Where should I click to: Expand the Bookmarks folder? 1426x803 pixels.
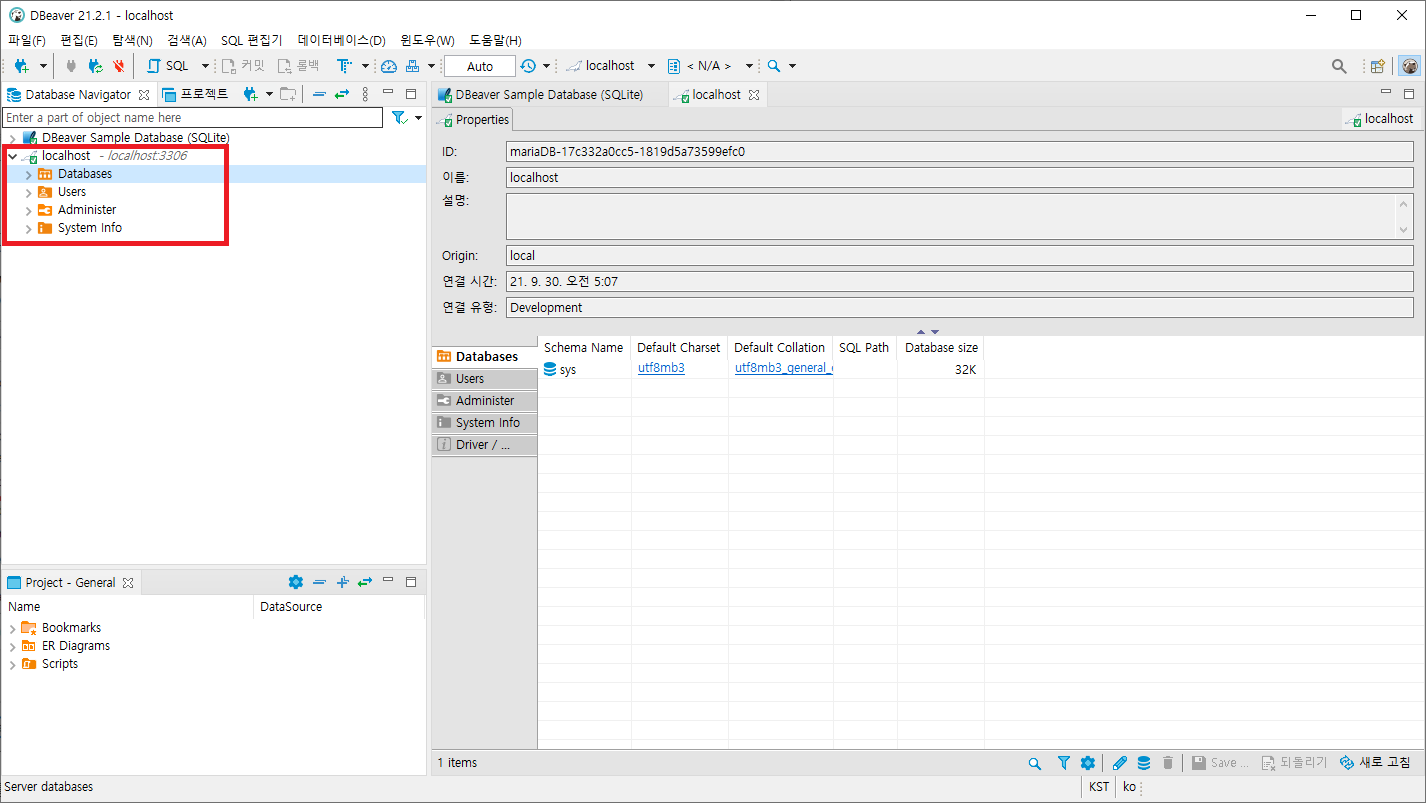coord(12,628)
